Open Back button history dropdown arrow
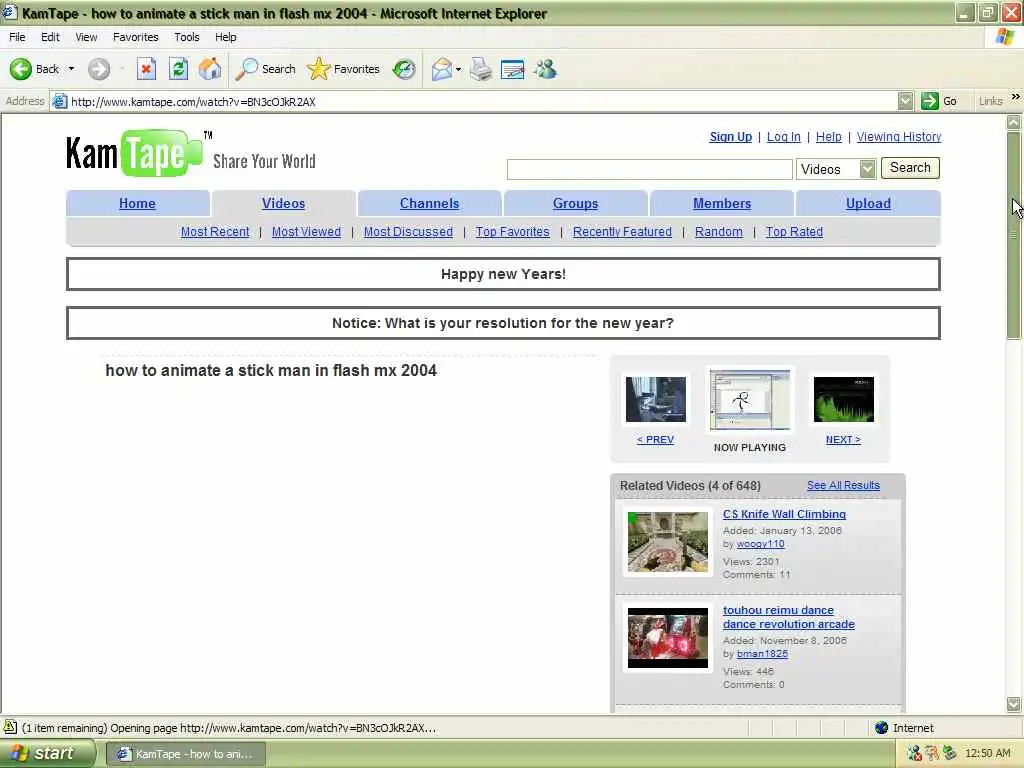 click(x=71, y=69)
